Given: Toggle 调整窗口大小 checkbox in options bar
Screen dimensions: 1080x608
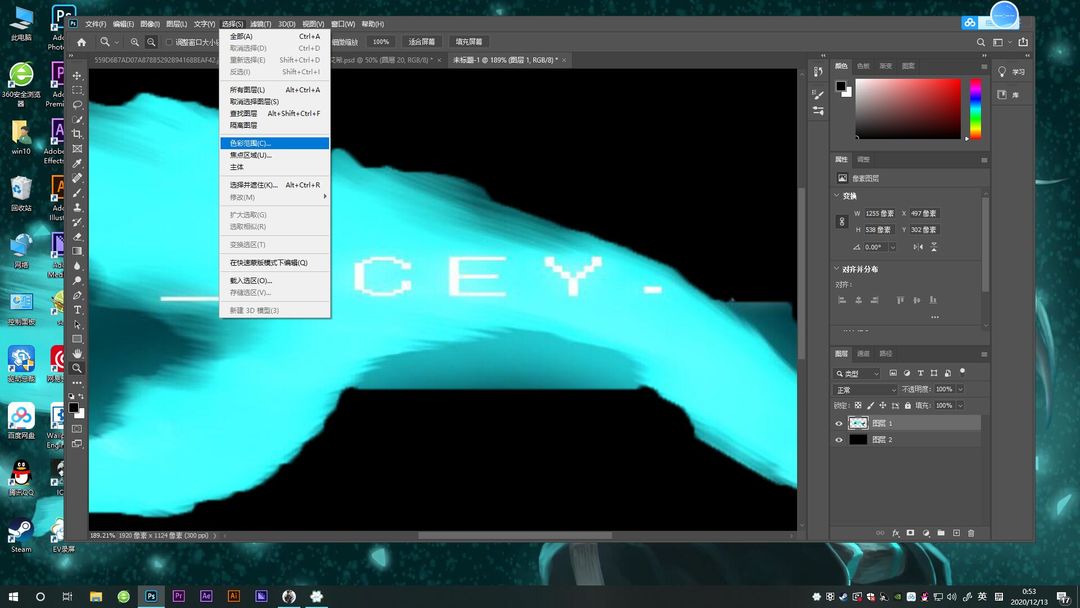Looking at the screenshot, I should tap(169, 42).
